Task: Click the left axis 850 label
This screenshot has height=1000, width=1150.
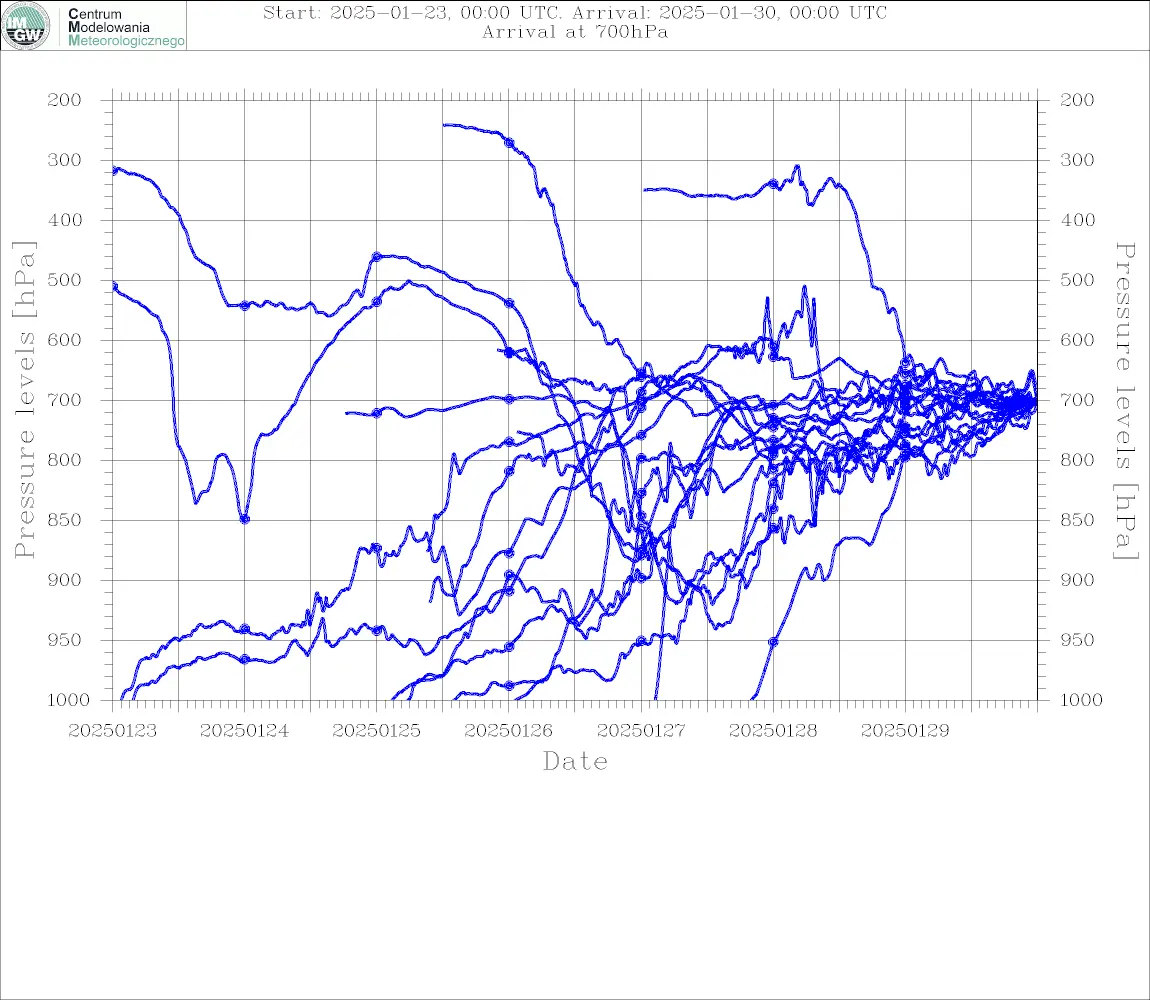Action: coord(65,520)
